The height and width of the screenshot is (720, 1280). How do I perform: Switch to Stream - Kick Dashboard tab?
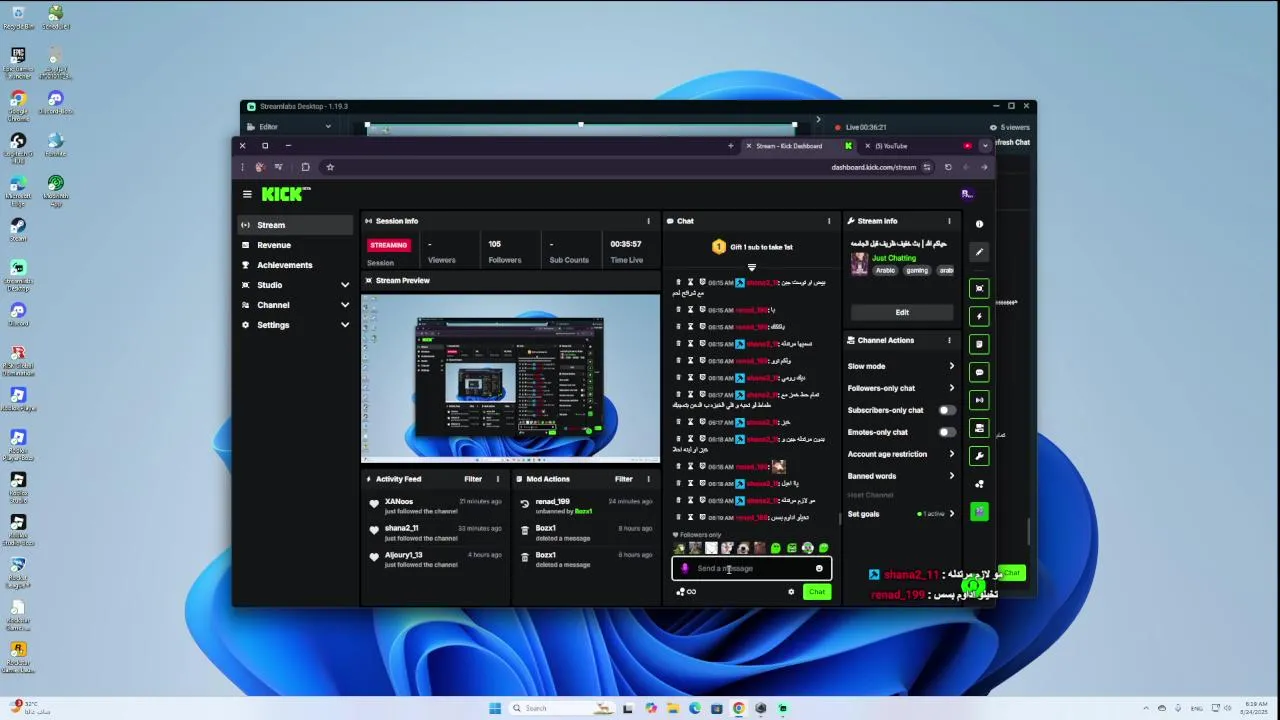(x=798, y=146)
